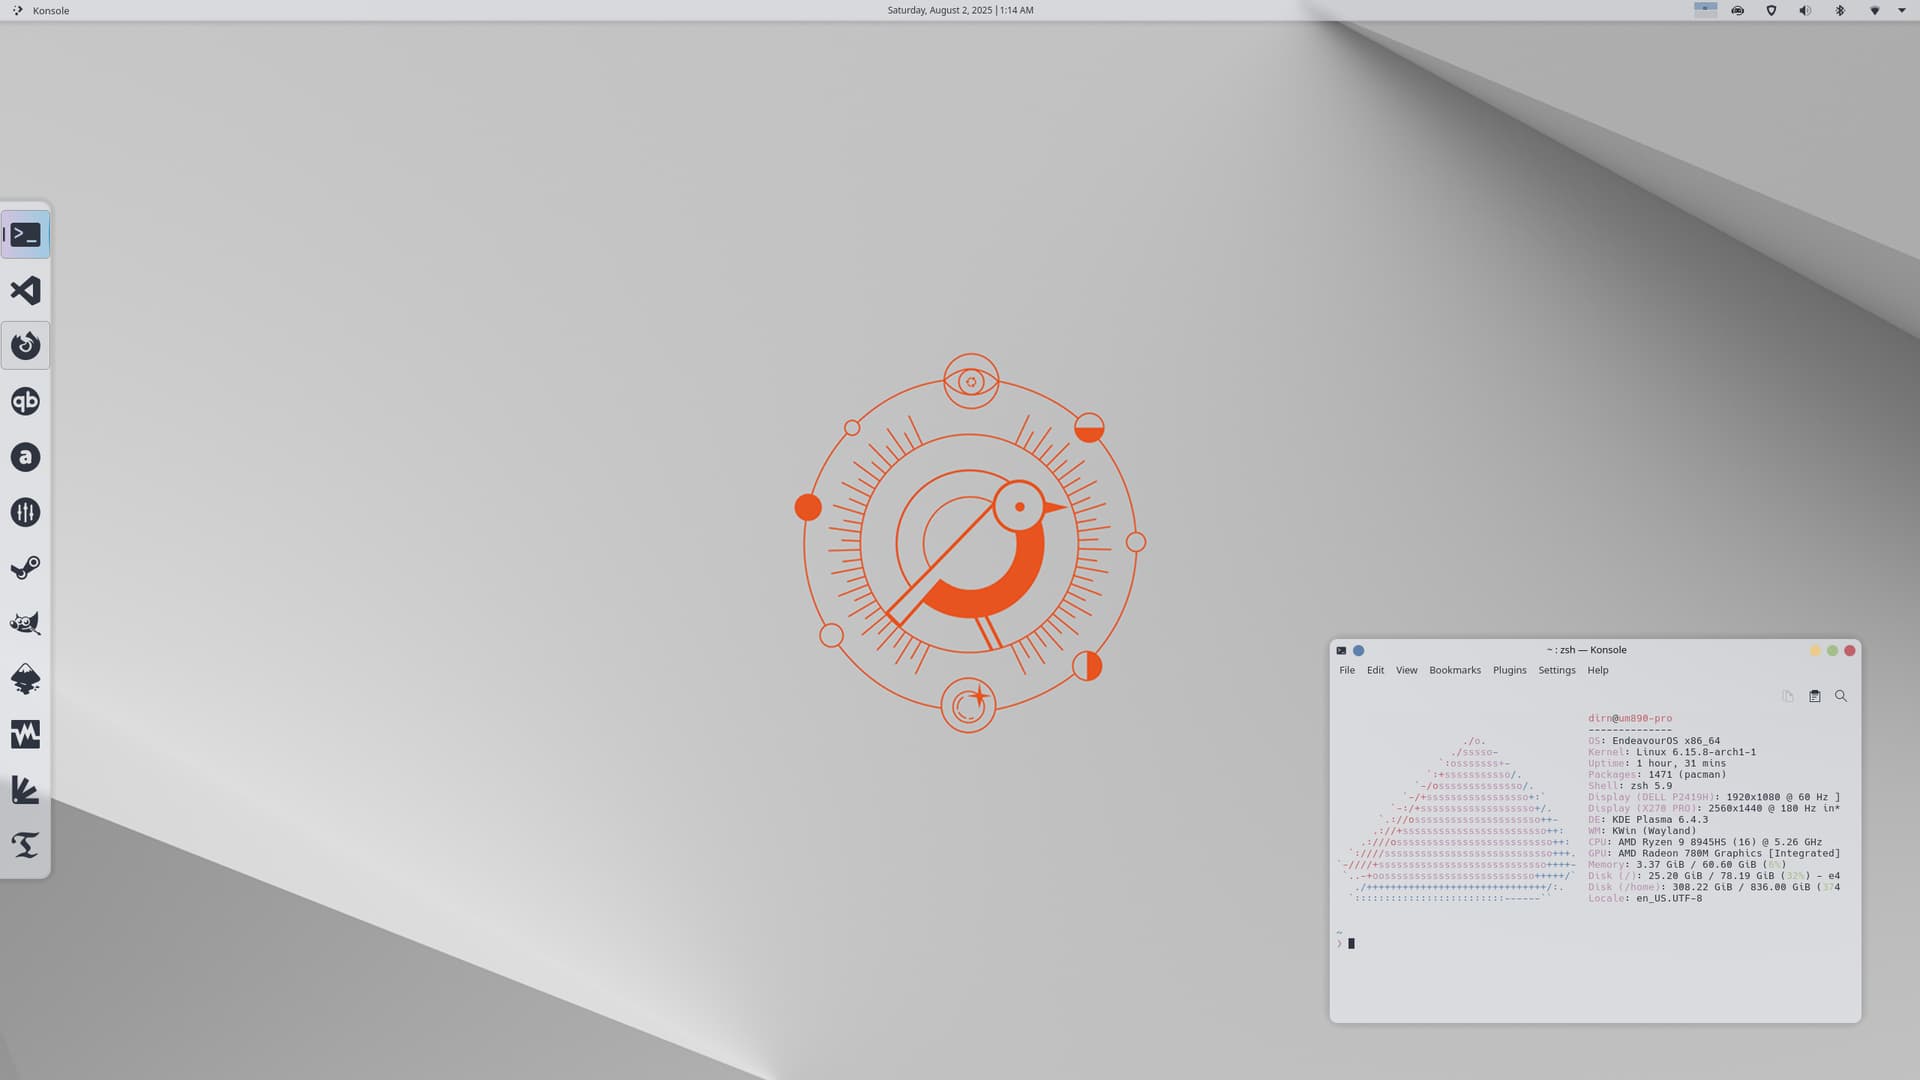Screen dimensions: 1920x1080
Task: Click the Konsole title bar text
Action: point(1586,650)
